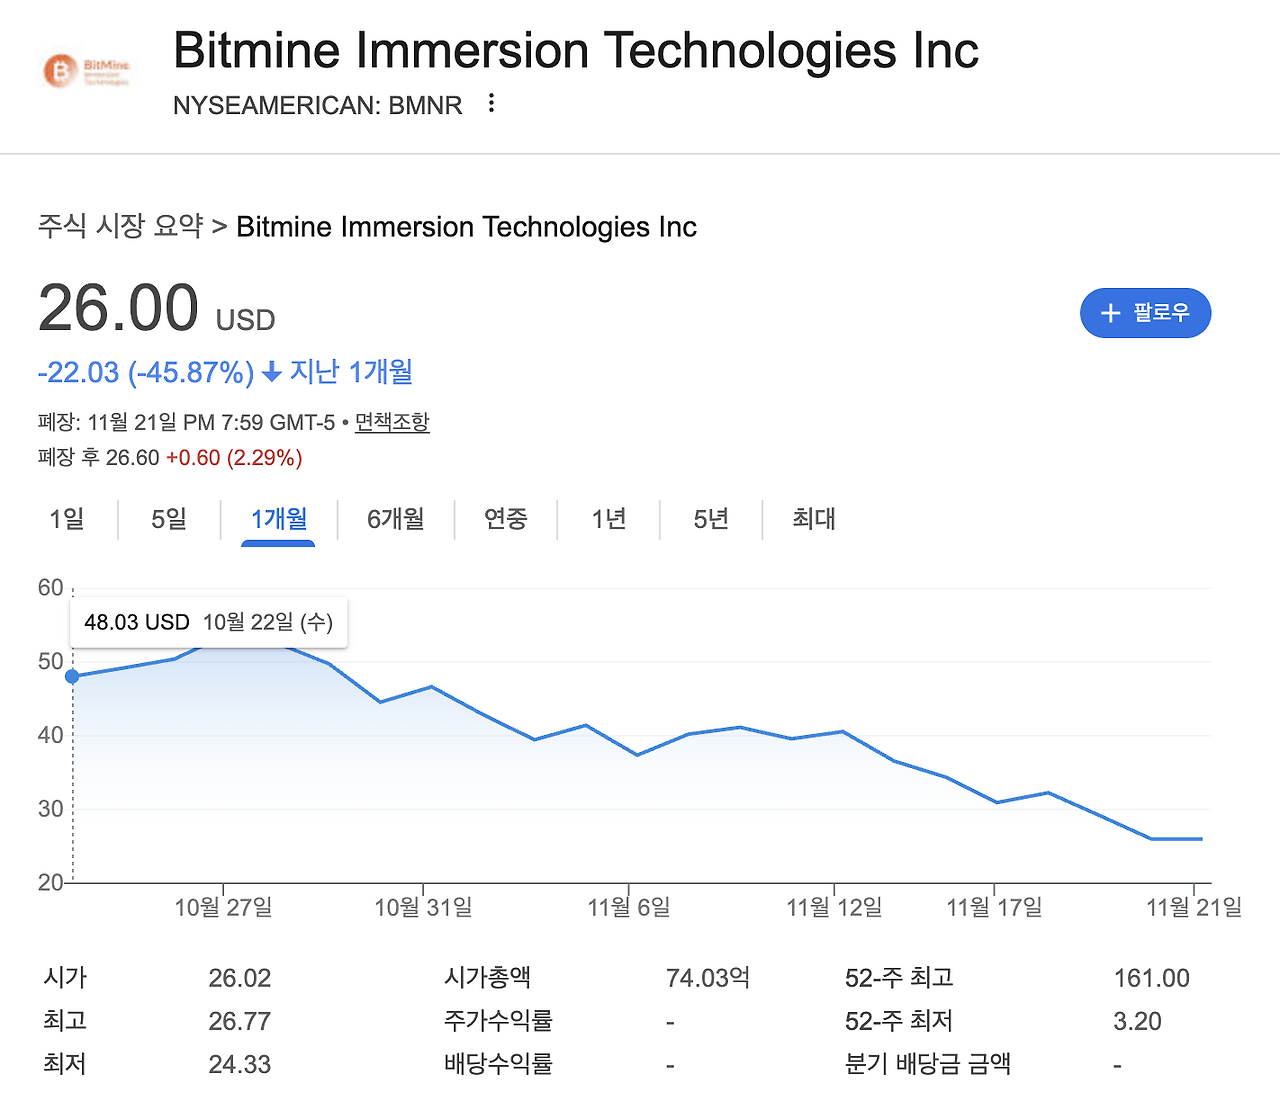Viewport: 1280px width, 1101px height.
Task: Switch chart to 연중 range
Action: pyautogui.click(x=506, y=519)
